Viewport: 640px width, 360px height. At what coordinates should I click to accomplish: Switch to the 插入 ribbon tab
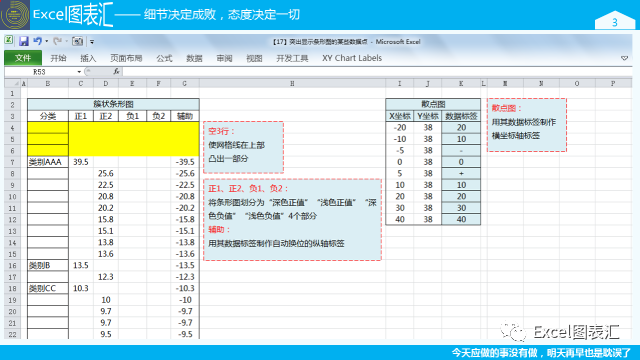pyautogui.click(x=88, y=58)
